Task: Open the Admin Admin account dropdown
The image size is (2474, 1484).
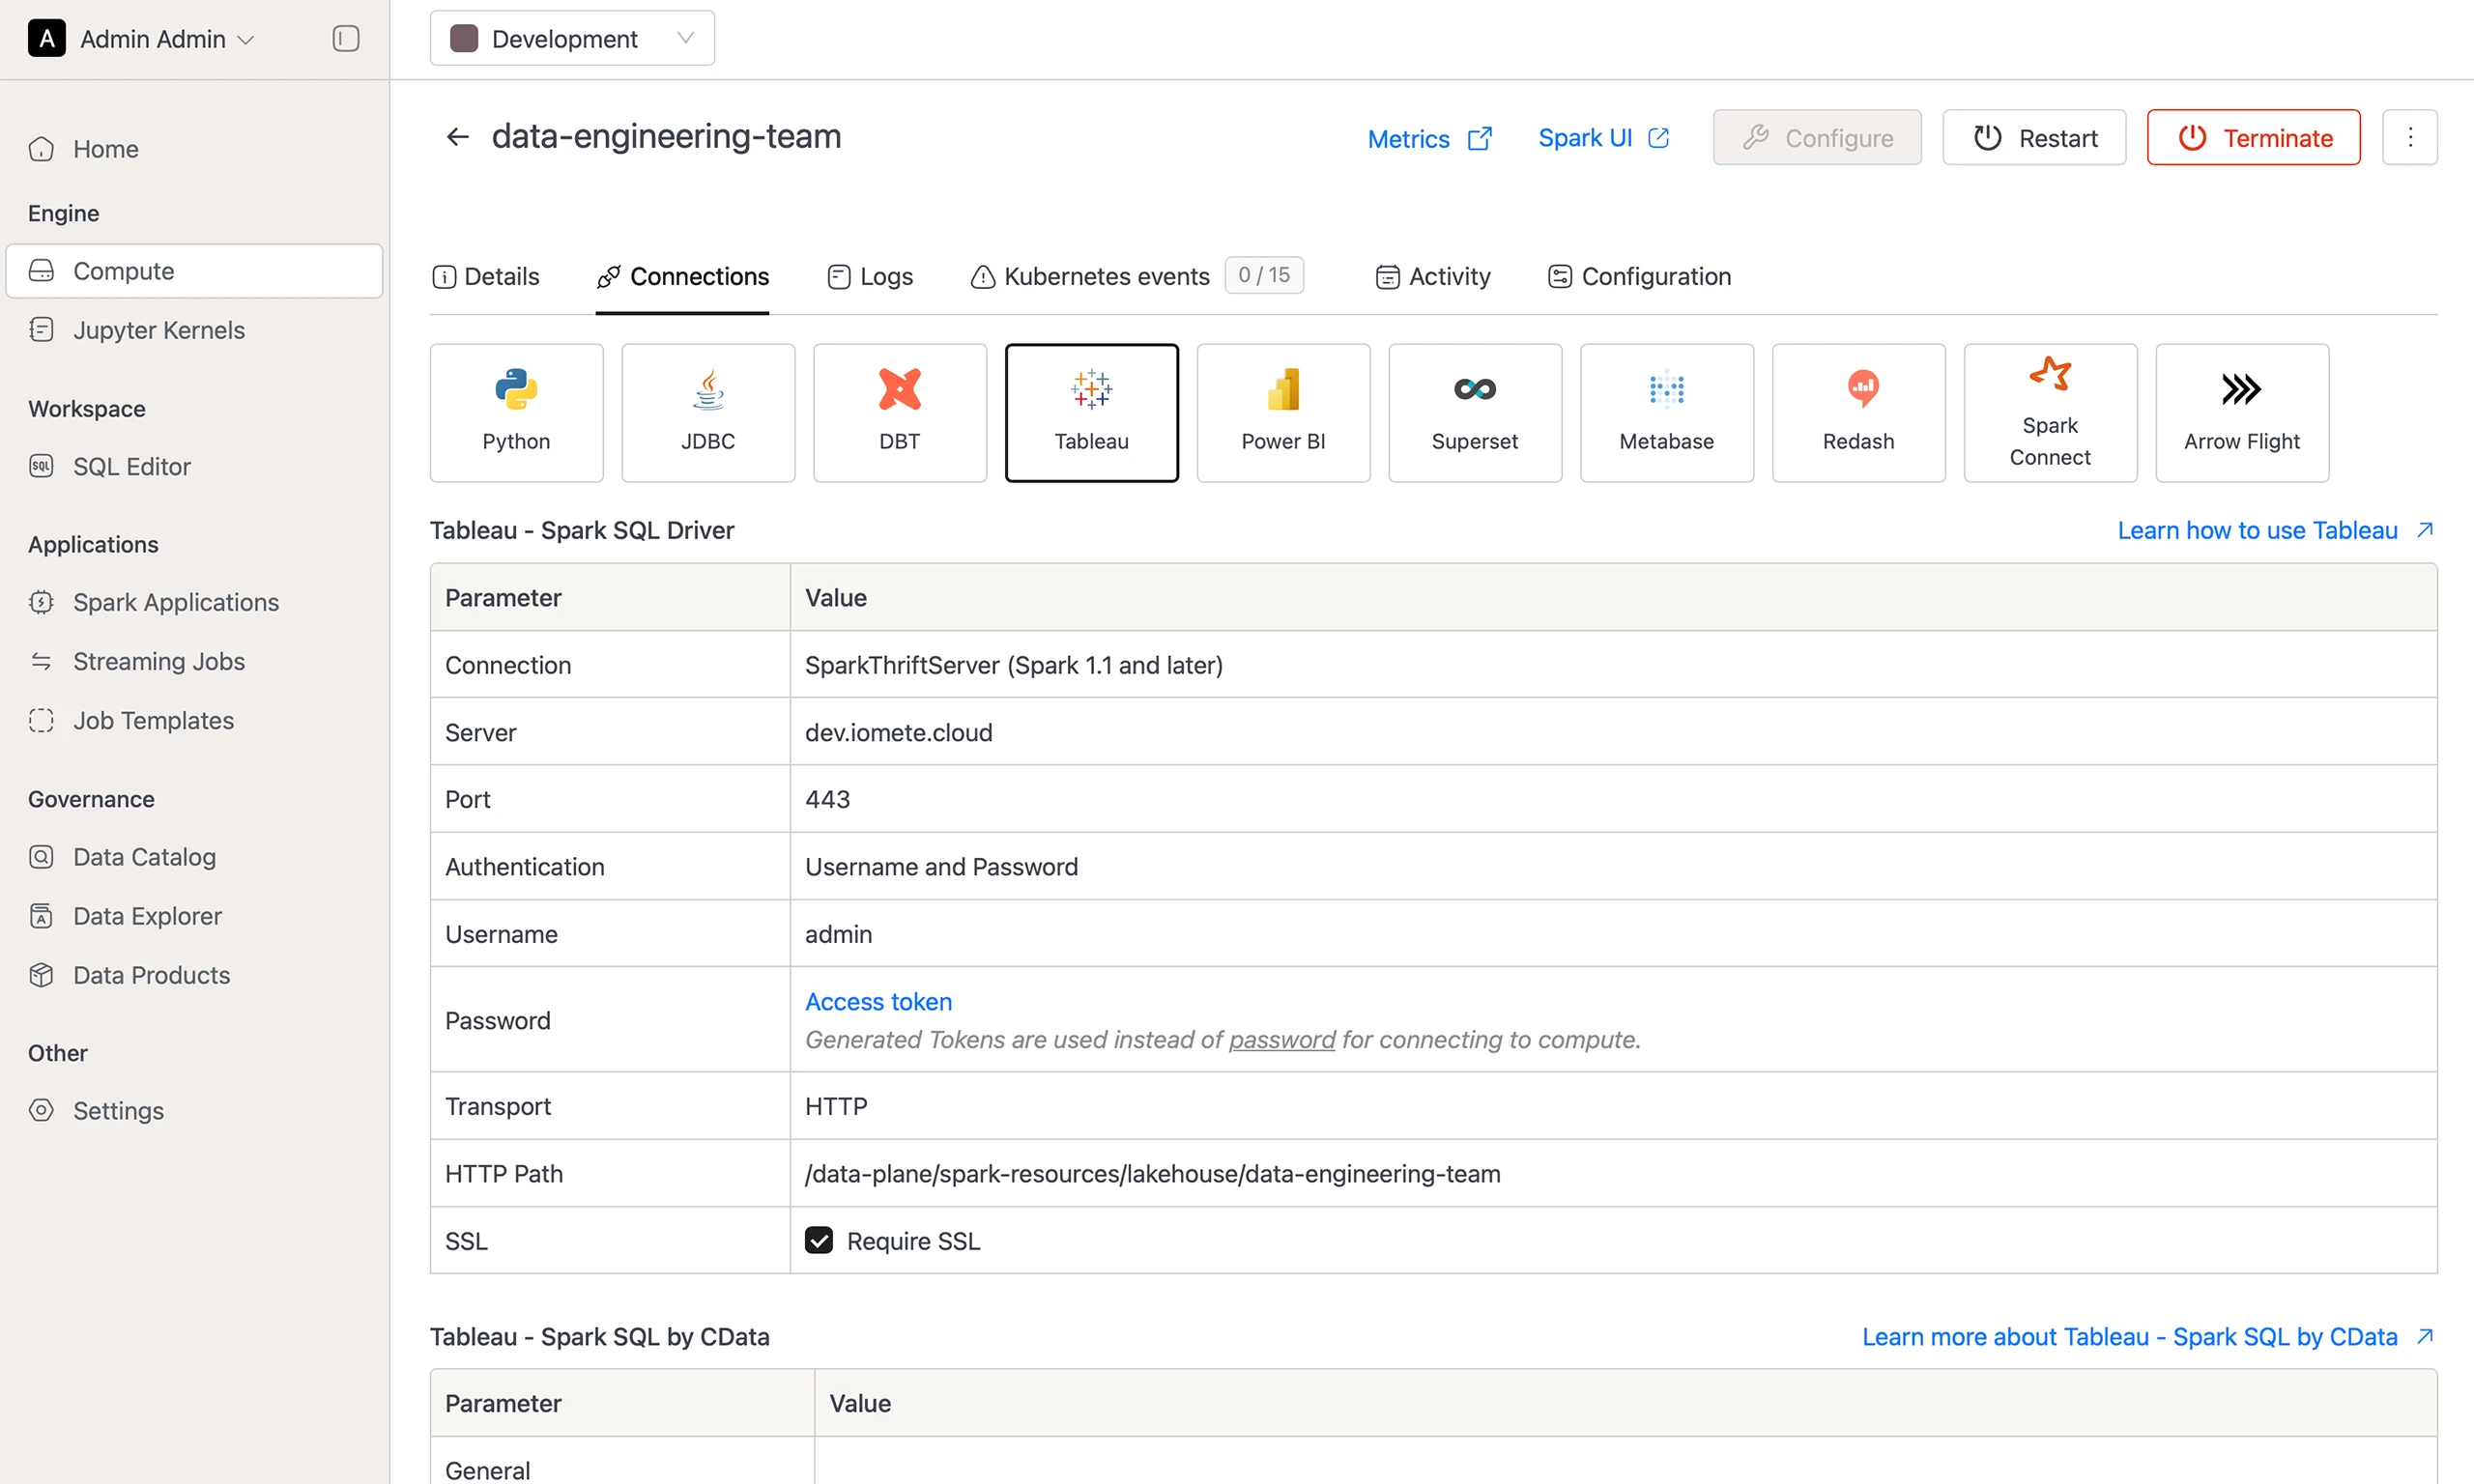Action: [x=141, y=38]
